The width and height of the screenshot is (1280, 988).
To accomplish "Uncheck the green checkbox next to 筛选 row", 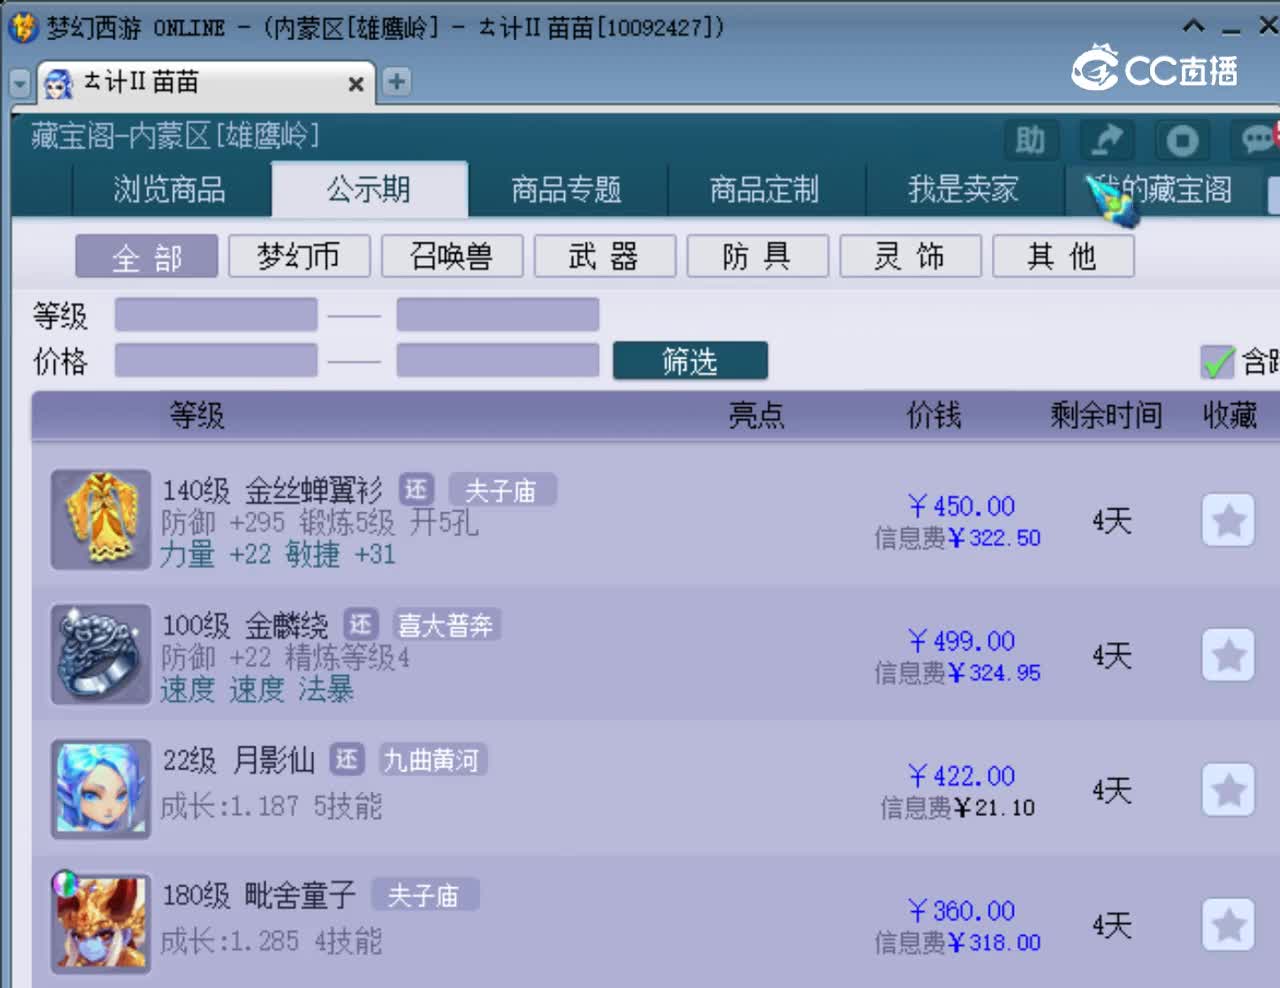I will pyautogui.click(x=1217, y=362).
